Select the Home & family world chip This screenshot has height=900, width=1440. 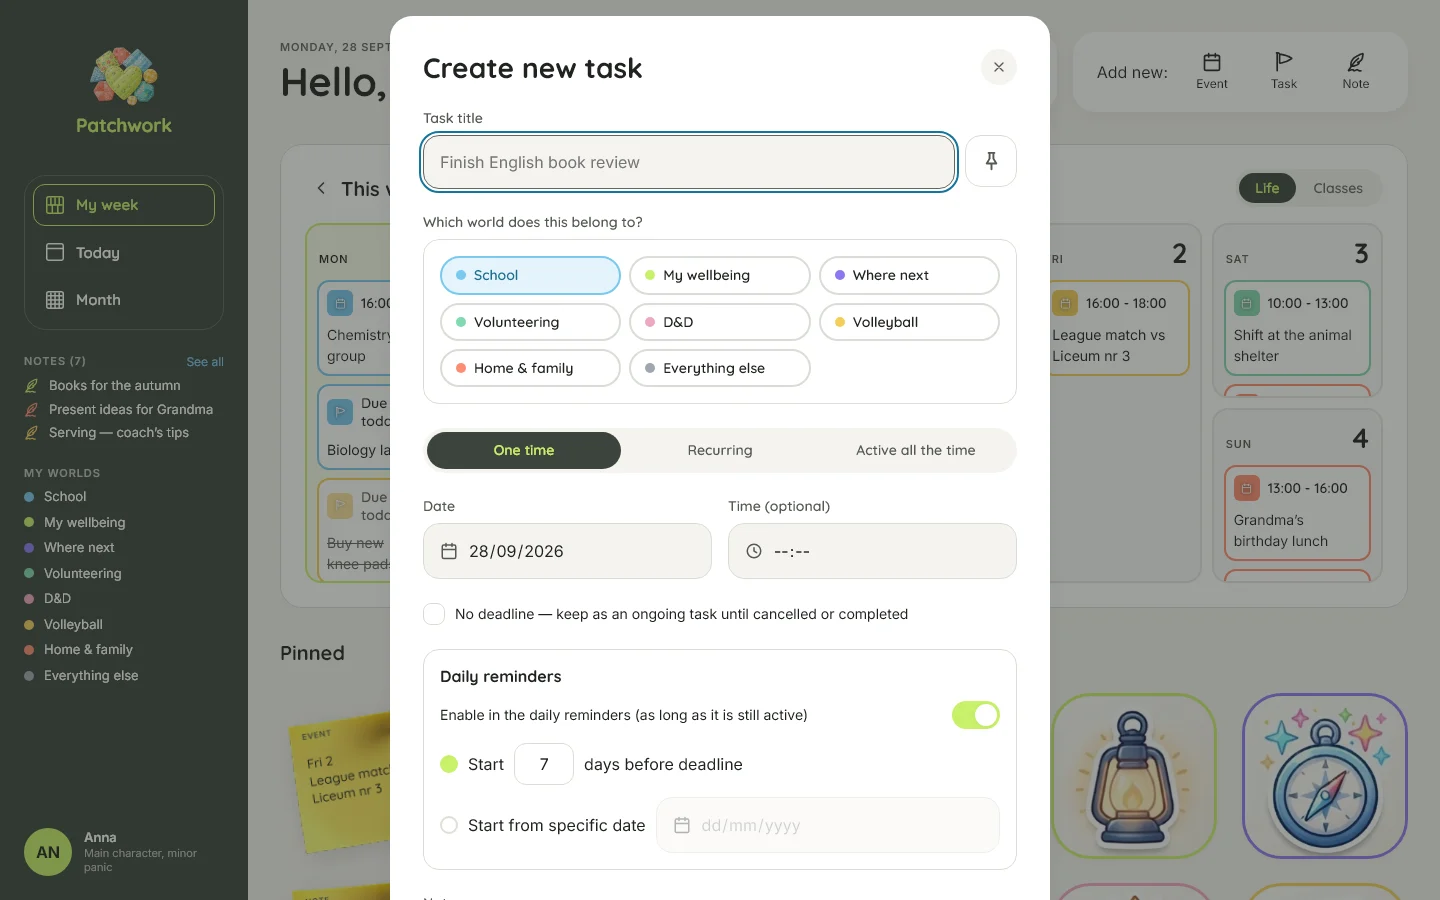pyautogui.click(x=530, y=368)
